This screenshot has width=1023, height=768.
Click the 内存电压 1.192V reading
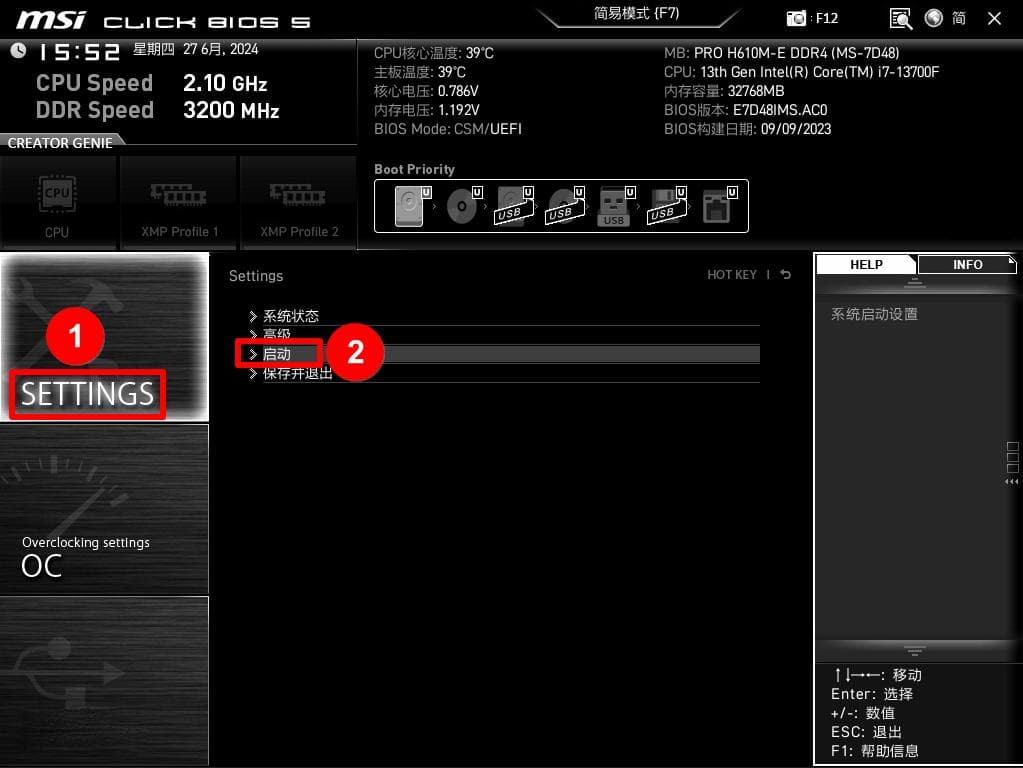(427, 110)
